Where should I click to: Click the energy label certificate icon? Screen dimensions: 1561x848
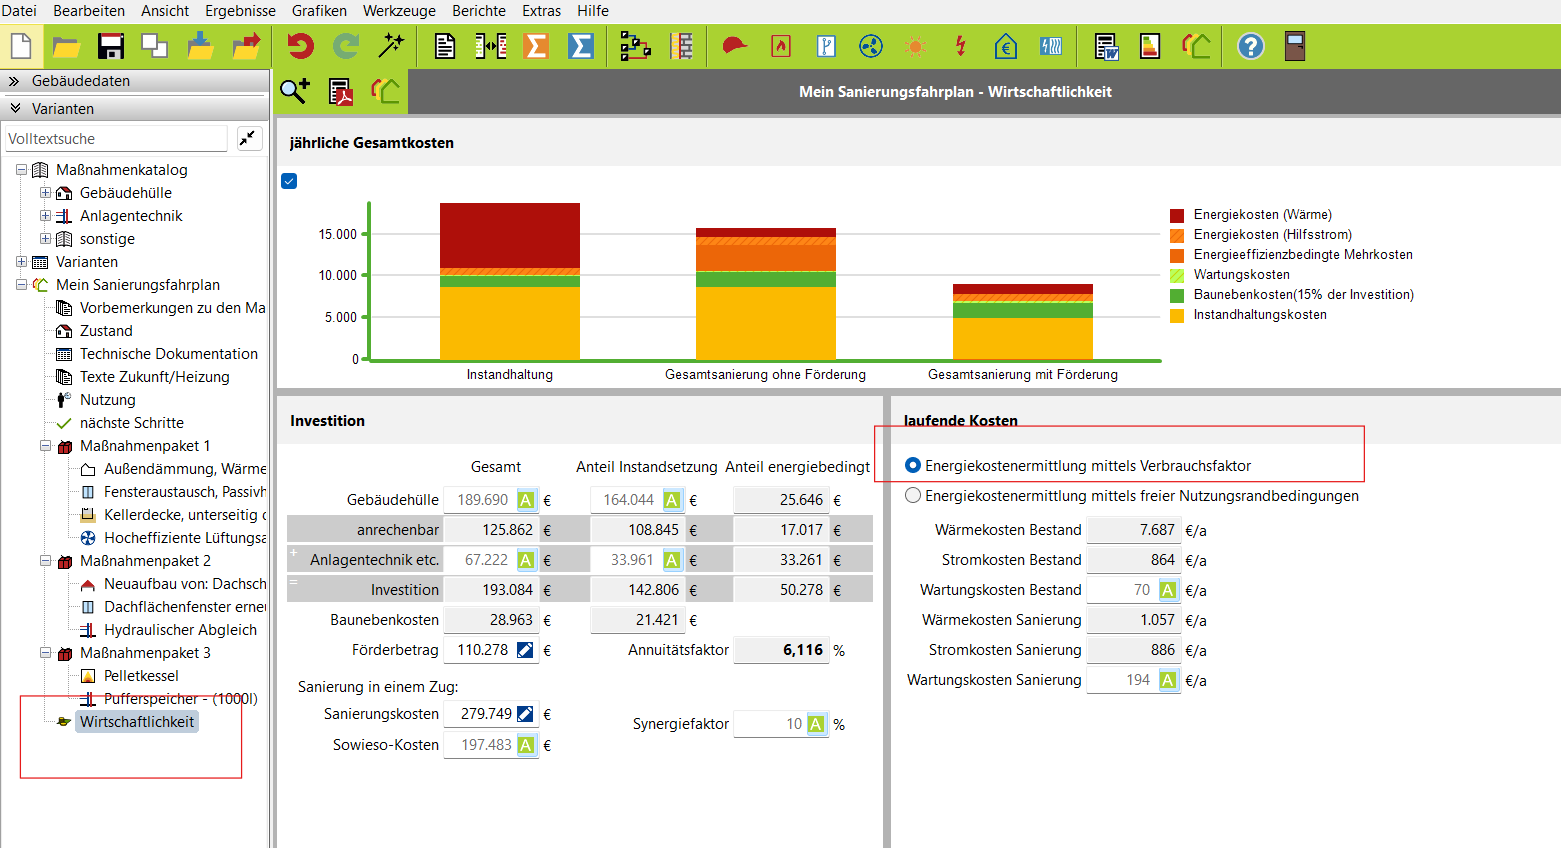(x=1150, y=46)
